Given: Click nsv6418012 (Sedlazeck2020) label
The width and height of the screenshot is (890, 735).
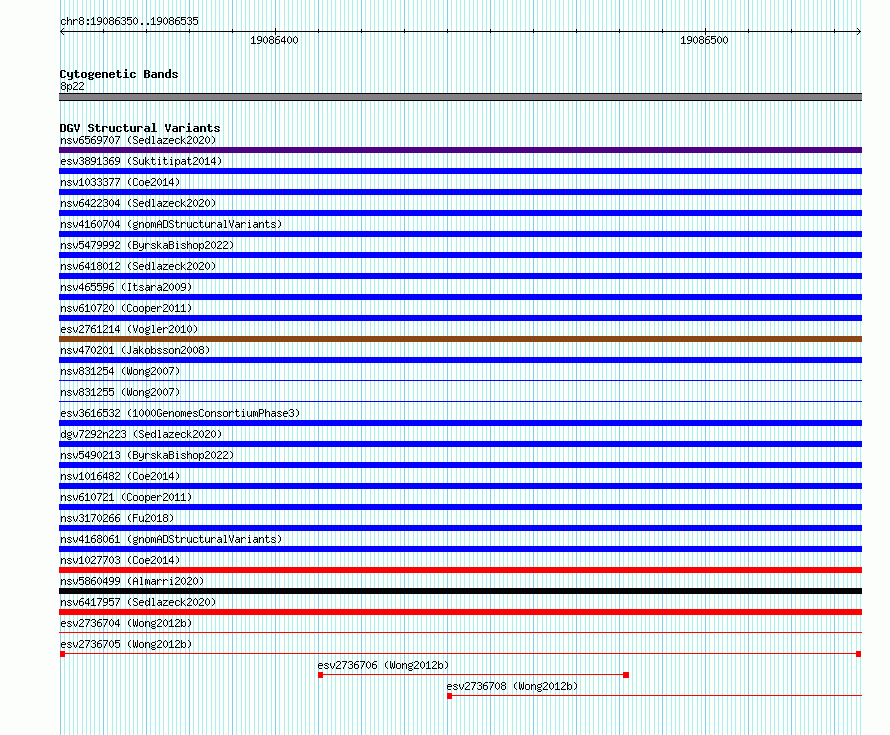Looking at the screenshot, I should [x=138, y=266].
